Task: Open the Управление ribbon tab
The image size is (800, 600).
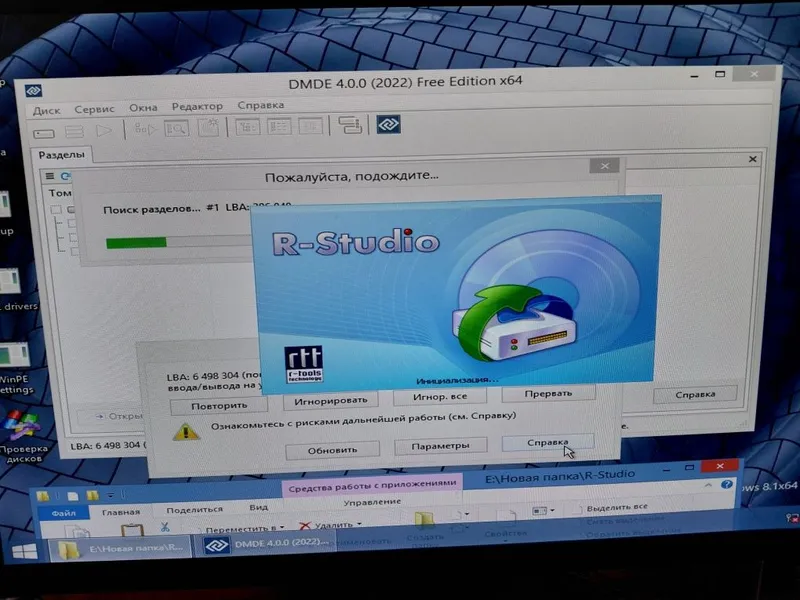Action: 372,502
